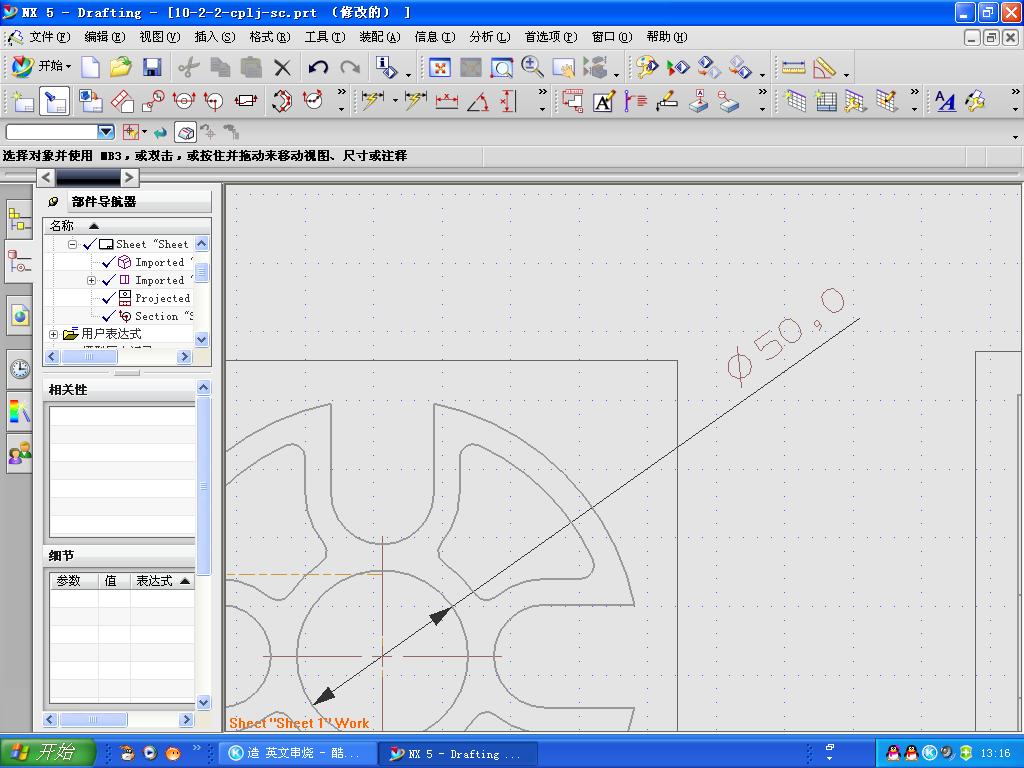Image resolution: width=1024 pixels, height=768 pixels.
Task: Click the Save icon in the toolbar
Action: coord(152,68)
